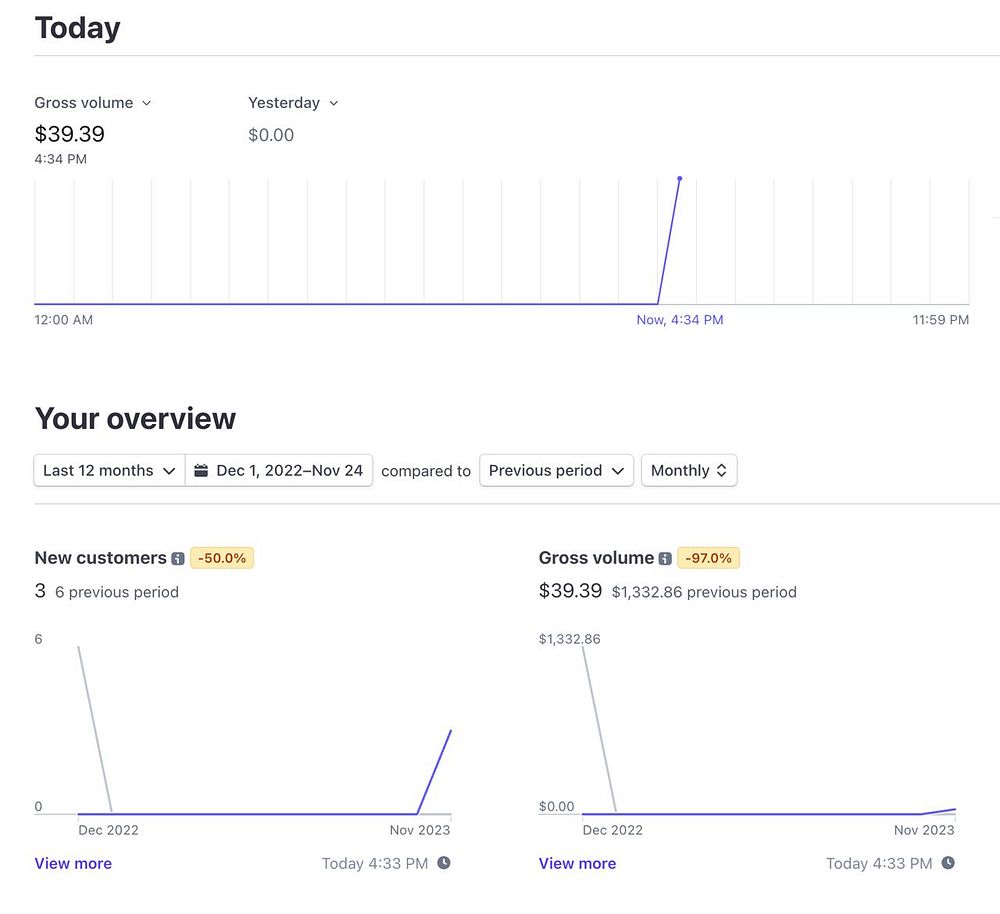Click the clock icon under New customers chart
This screenshot has height=914, width=1000.
coord(444,863)
